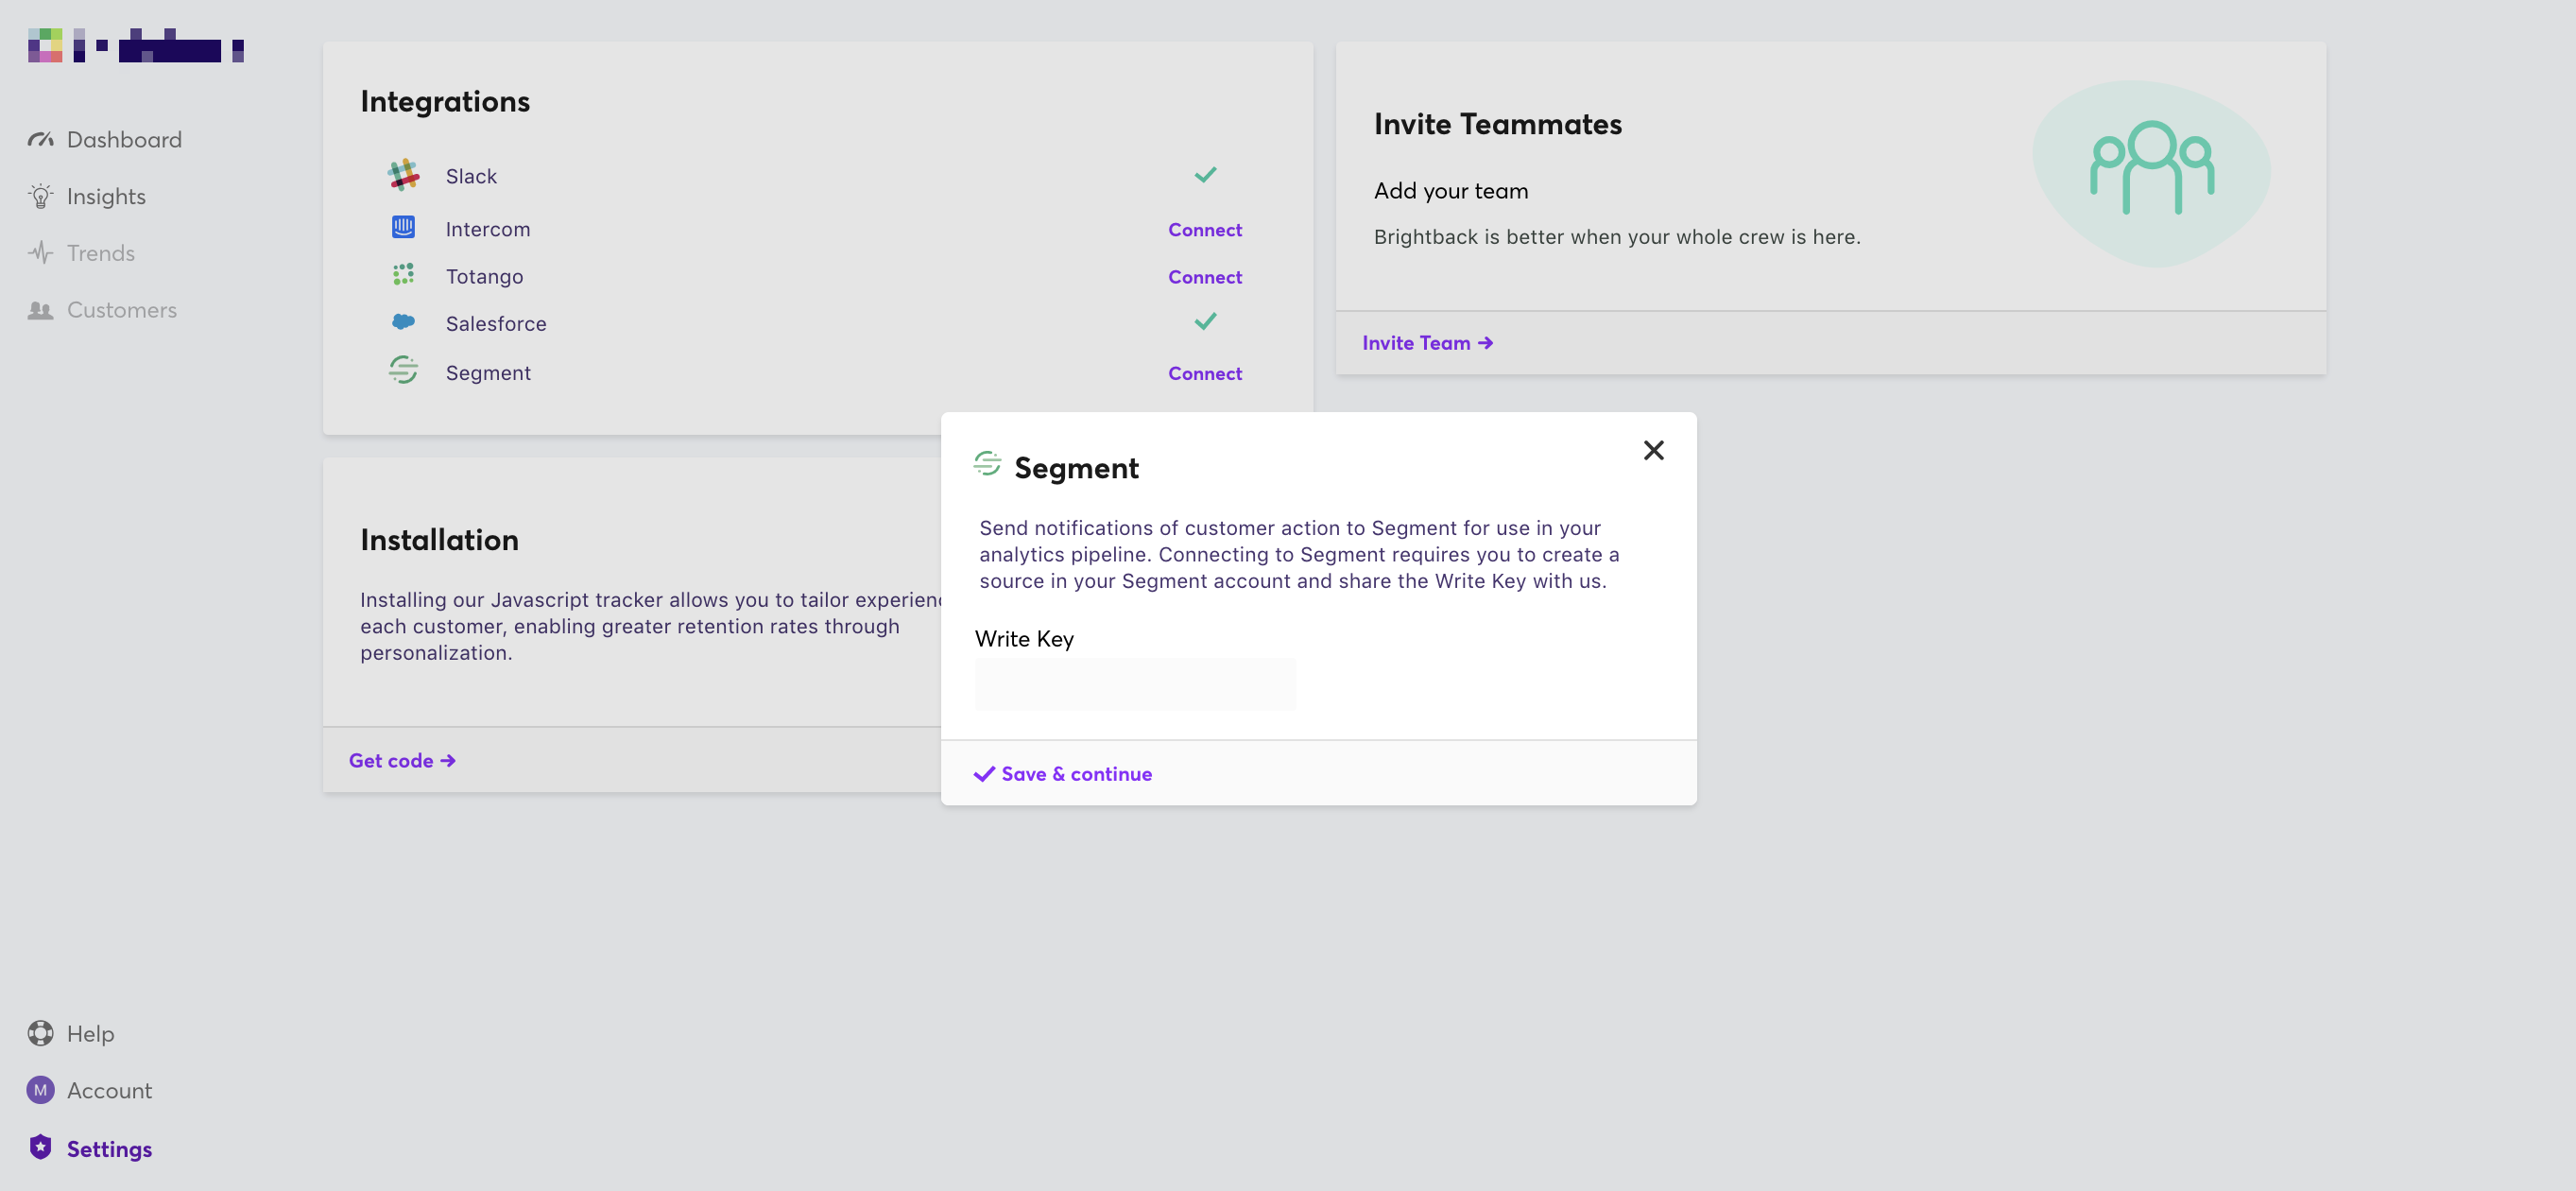Click the Segment icon in the integrations list
The image size is (2576, 1191).
coord(403,370)
